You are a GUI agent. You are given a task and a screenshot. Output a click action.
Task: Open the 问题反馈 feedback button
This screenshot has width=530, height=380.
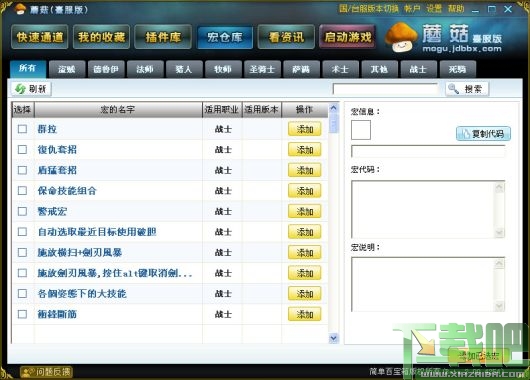(x=46, y=372)
